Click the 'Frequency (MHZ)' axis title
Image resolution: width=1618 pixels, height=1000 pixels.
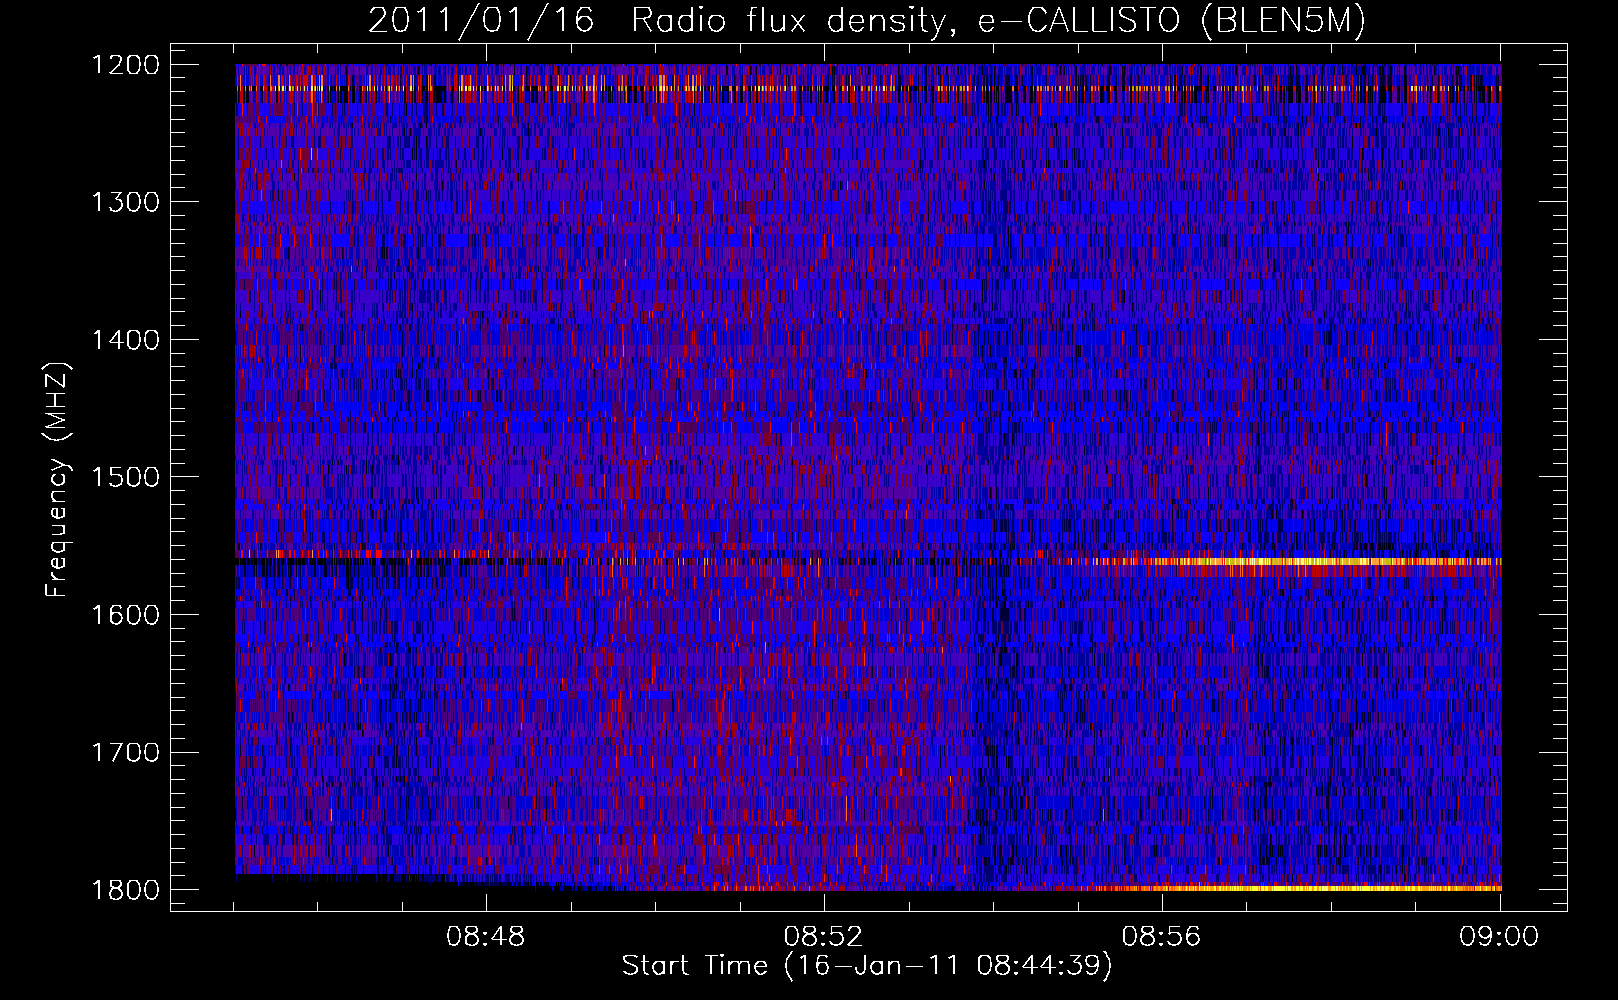tap(56, 480)
